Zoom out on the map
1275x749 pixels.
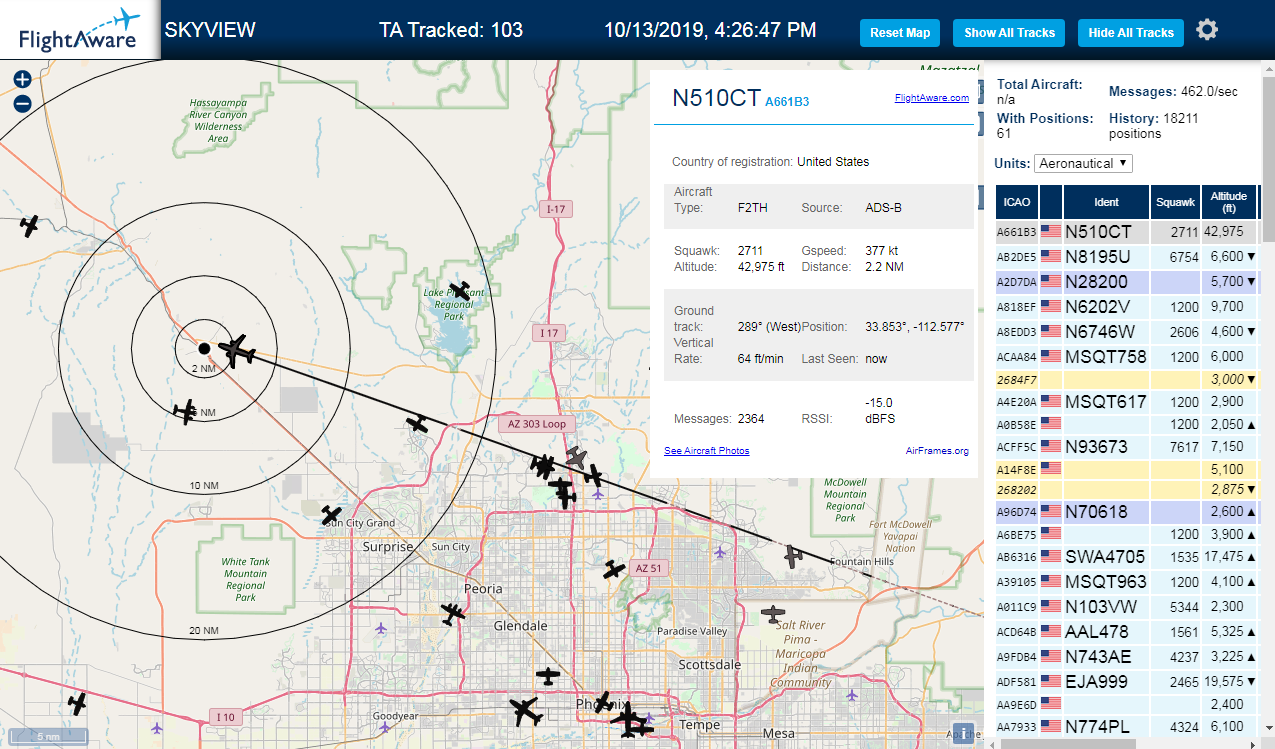[x=22, y=103]
